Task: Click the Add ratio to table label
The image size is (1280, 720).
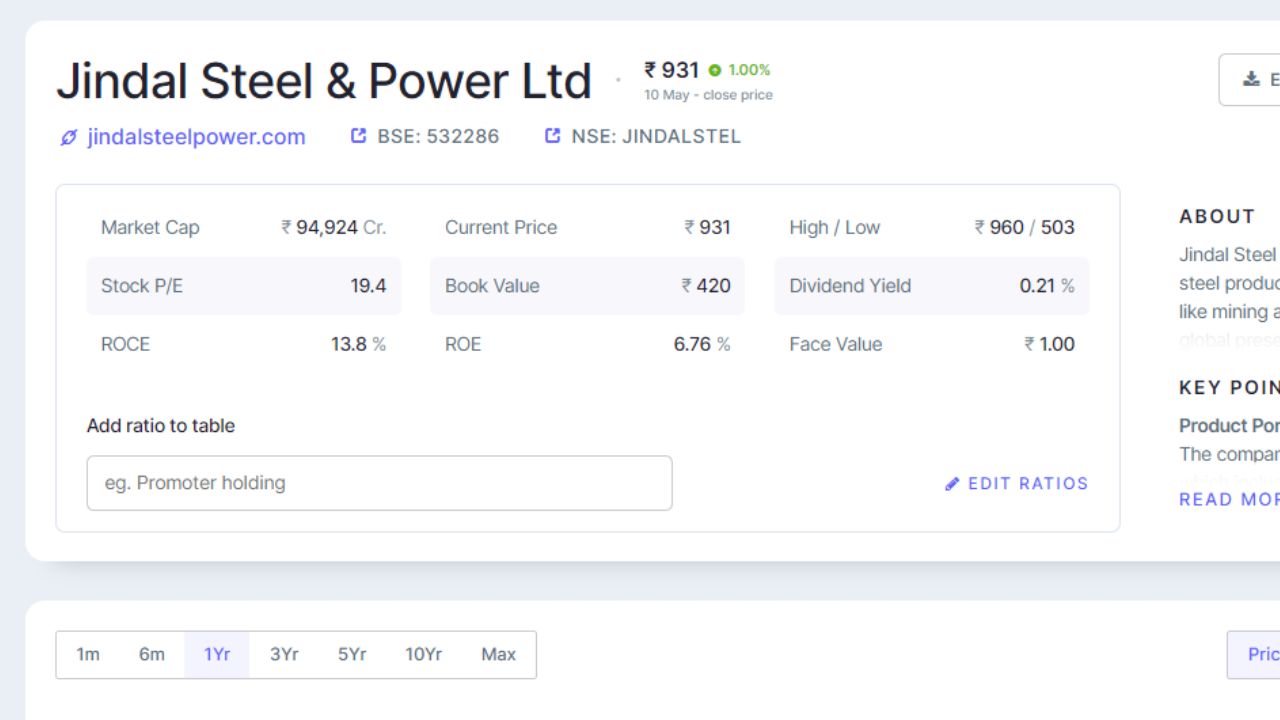Action: point(161,426)
